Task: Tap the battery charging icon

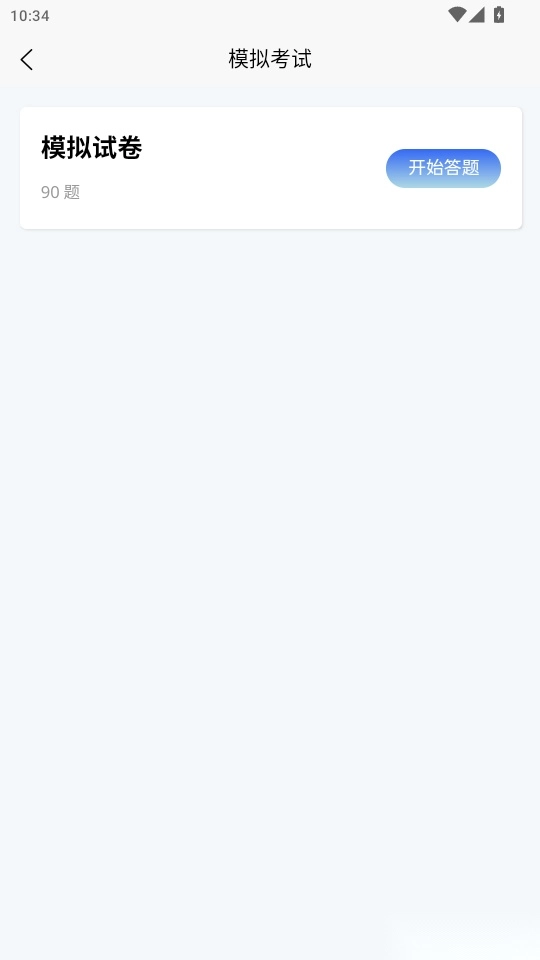Action: tap(499, 15)
